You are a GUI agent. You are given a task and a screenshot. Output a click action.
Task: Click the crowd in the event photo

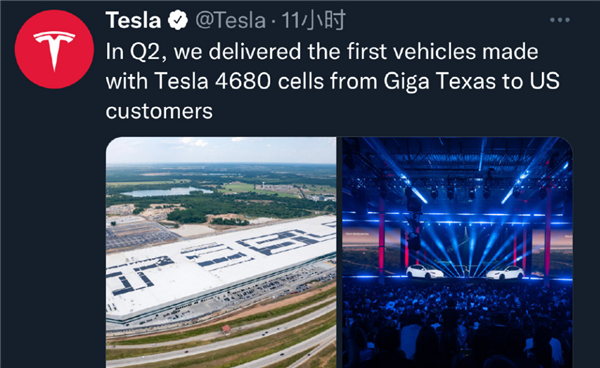pyautogui.click(x=458, y=325)
